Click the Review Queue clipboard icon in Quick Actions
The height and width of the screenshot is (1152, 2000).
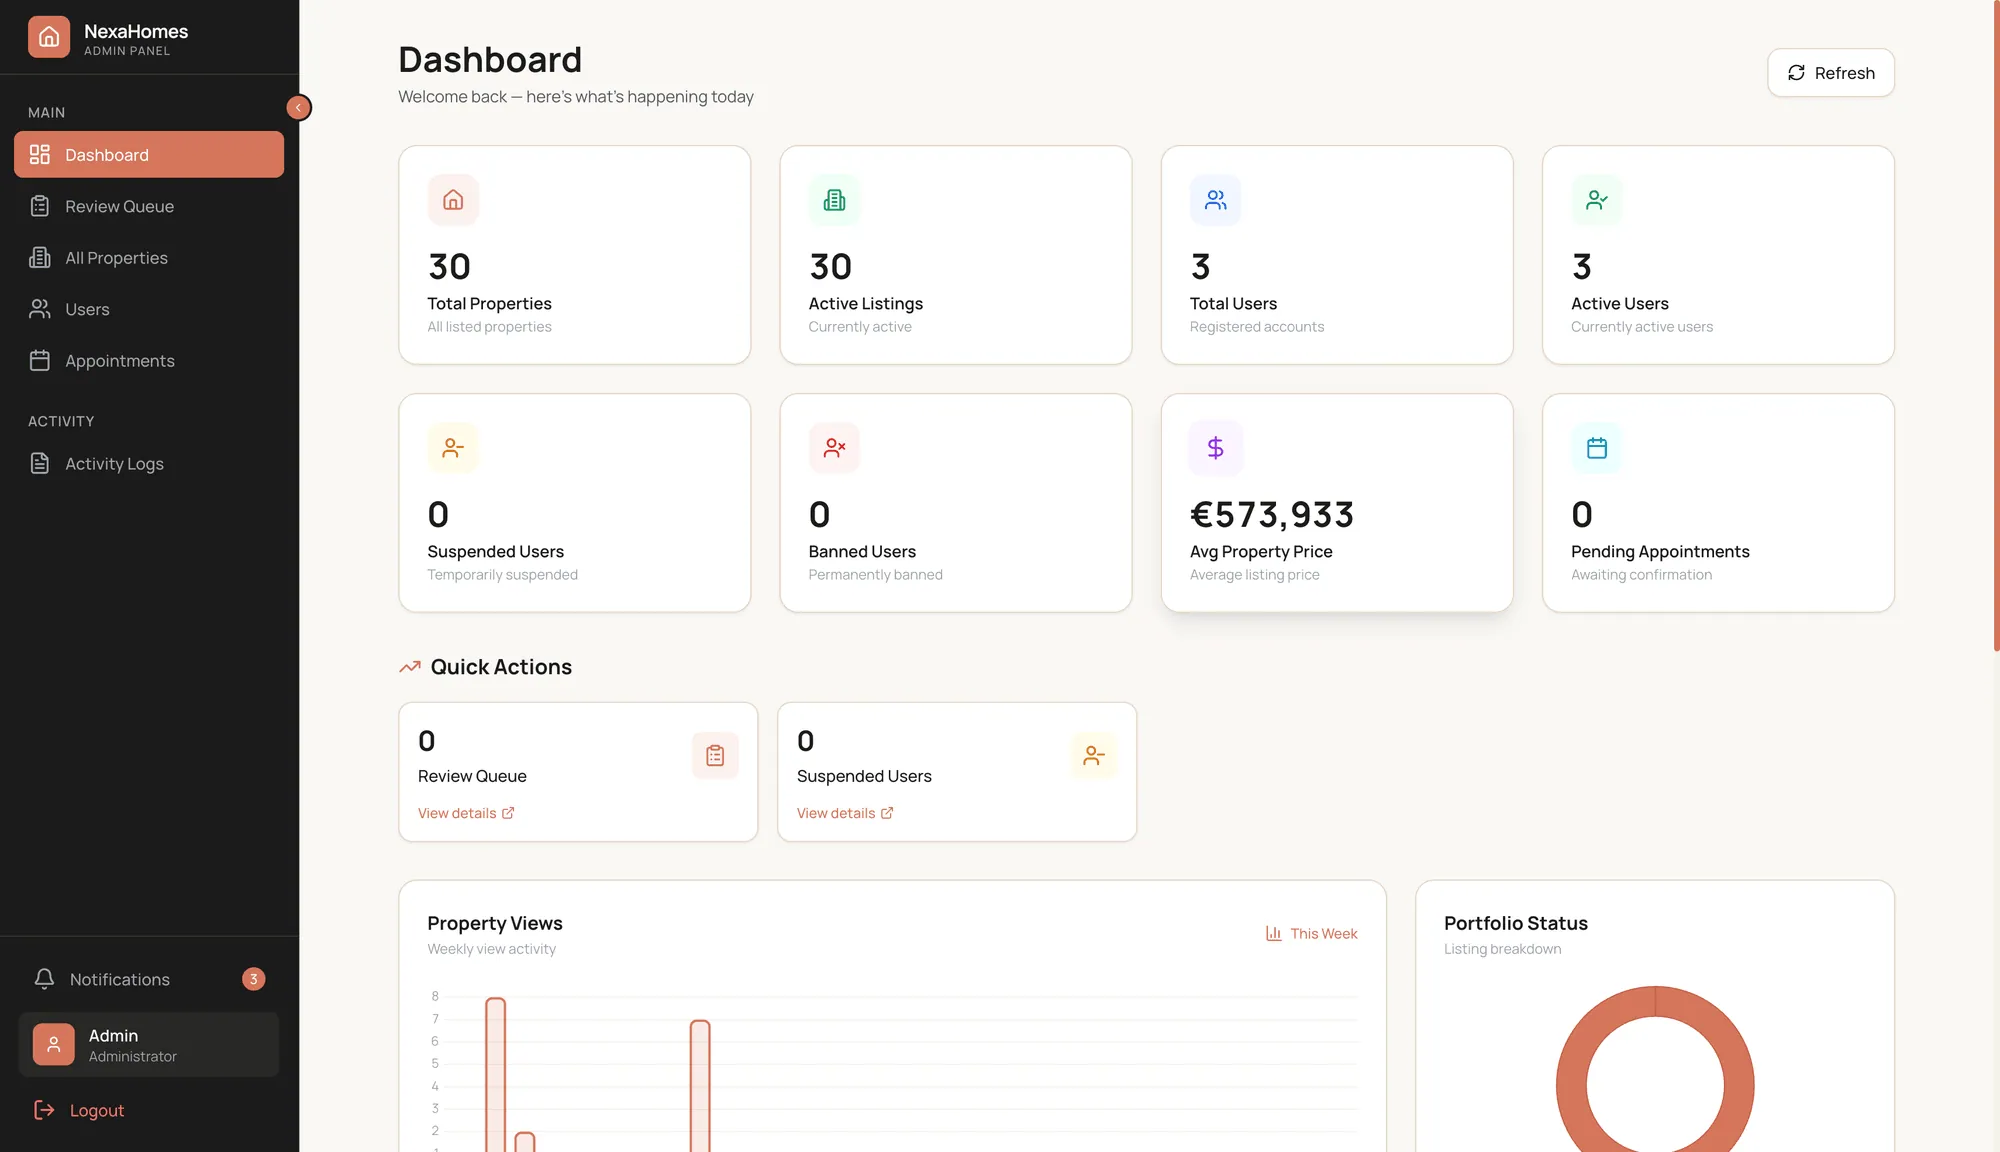pos(715,755)
